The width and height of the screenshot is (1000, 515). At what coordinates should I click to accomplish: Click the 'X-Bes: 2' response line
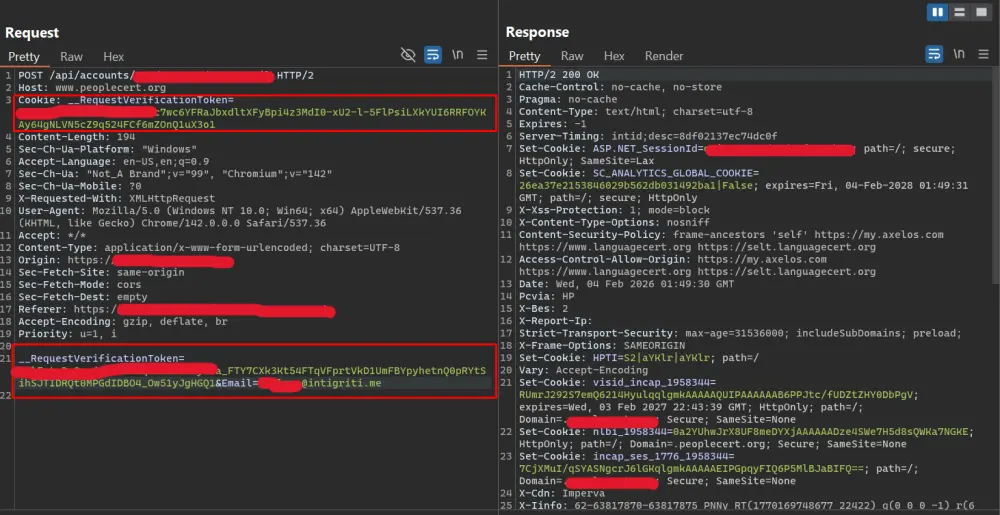(543, 308)
